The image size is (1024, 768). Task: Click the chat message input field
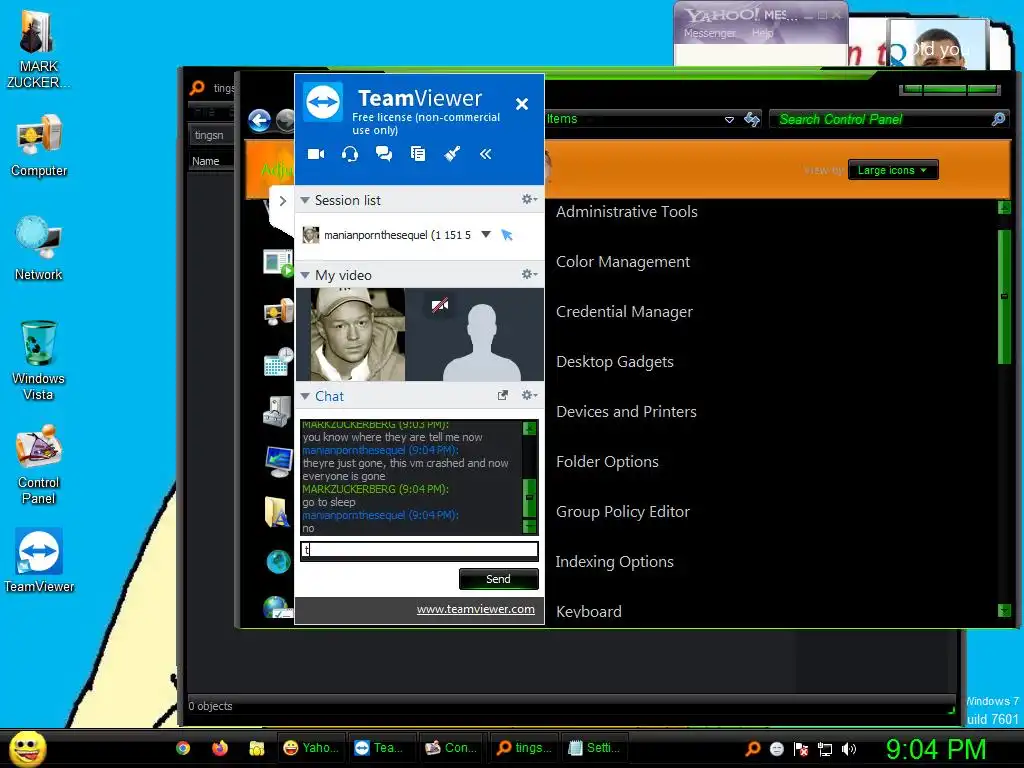[419, 550]
